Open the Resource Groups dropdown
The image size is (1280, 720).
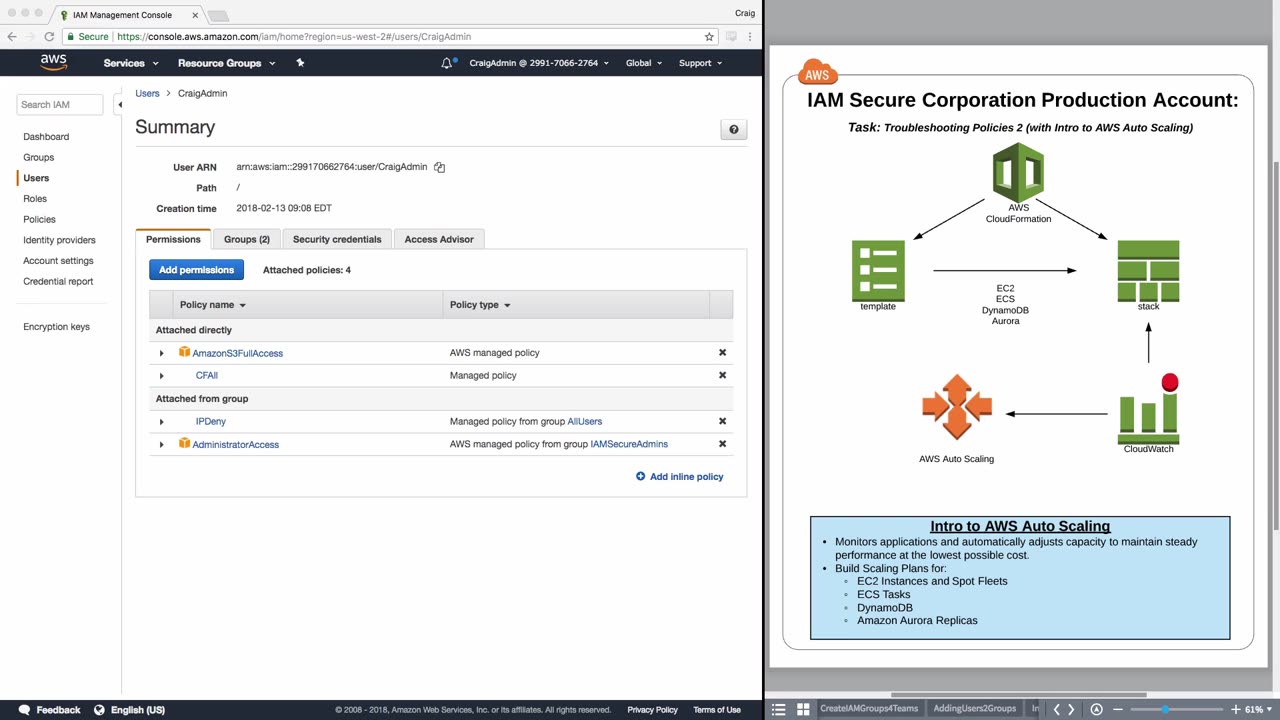(226, 63)
